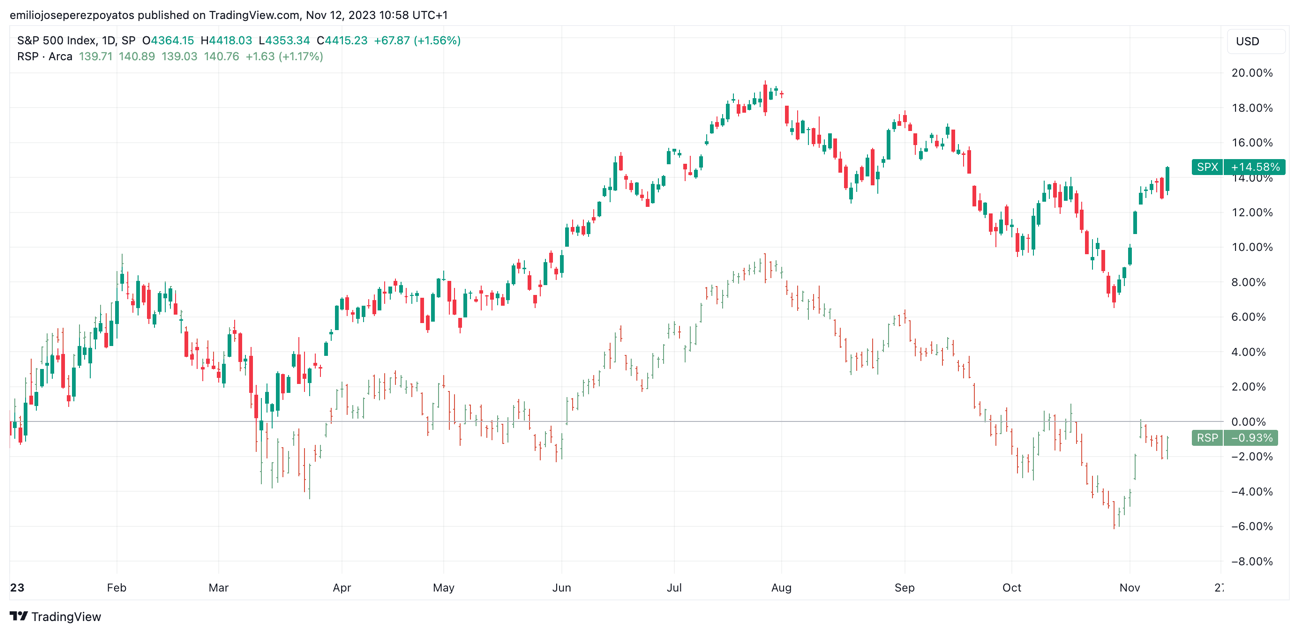Viewport: 1299px width, 633px height.
Task: Click the 0.00% price scale label
Action: (x=1254, y=422)
